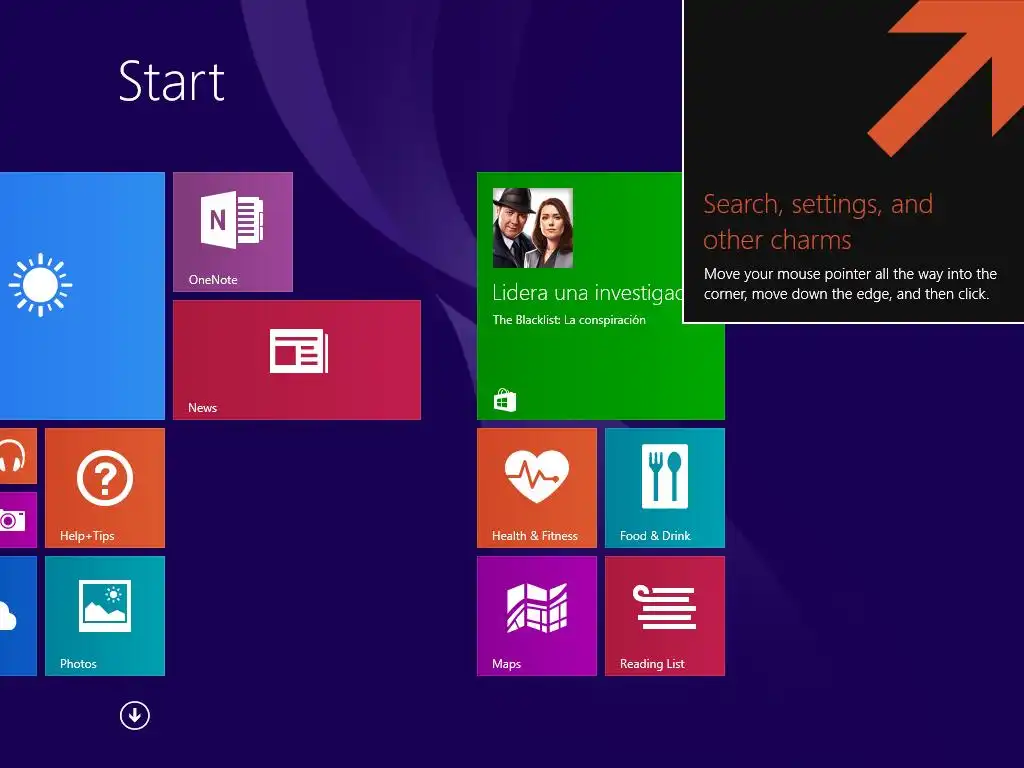The image size is (1024, 768).
Task: Launch the Help+Tips tile
Action: (x=104, y=488)
